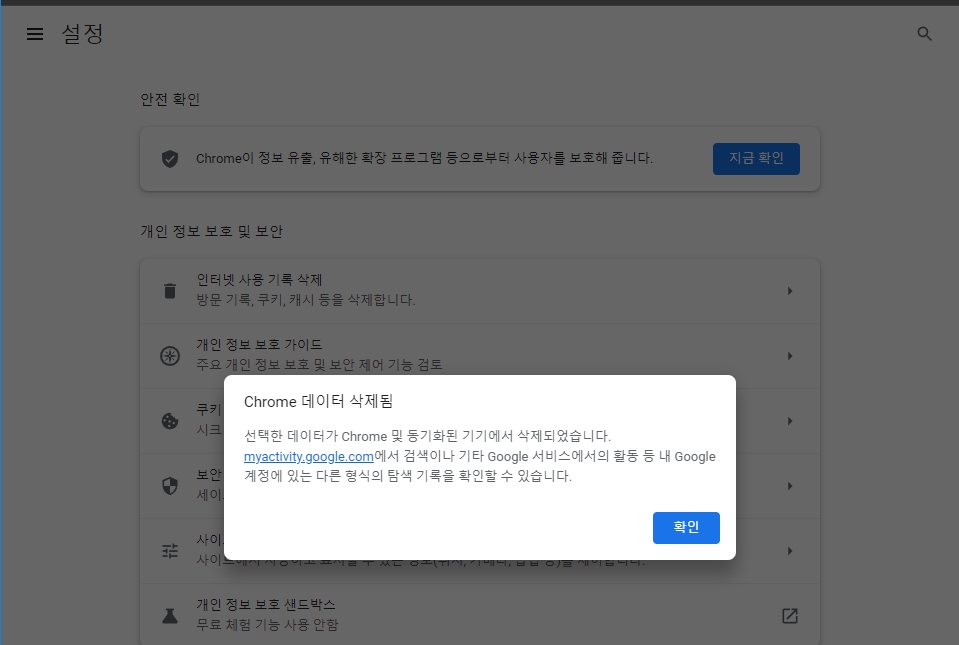
Task: Expand the site settings row arrow
Action: click(790, 551)
